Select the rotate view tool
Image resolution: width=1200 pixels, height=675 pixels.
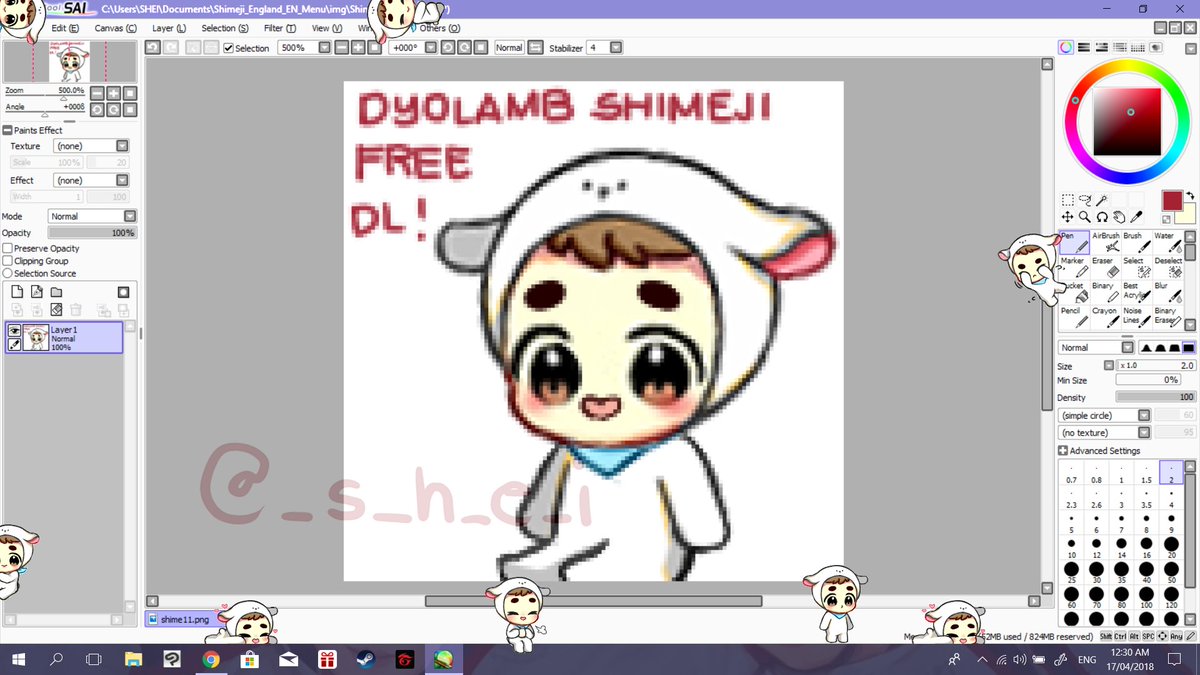(1102, 216)
